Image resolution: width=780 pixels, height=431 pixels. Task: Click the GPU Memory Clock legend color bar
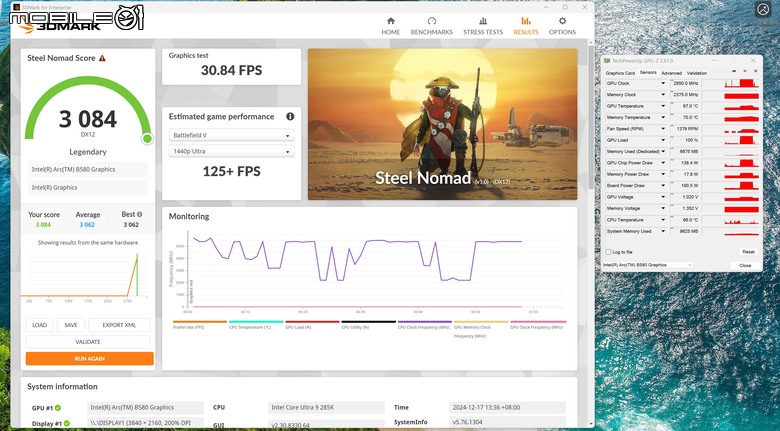(481, 322)
